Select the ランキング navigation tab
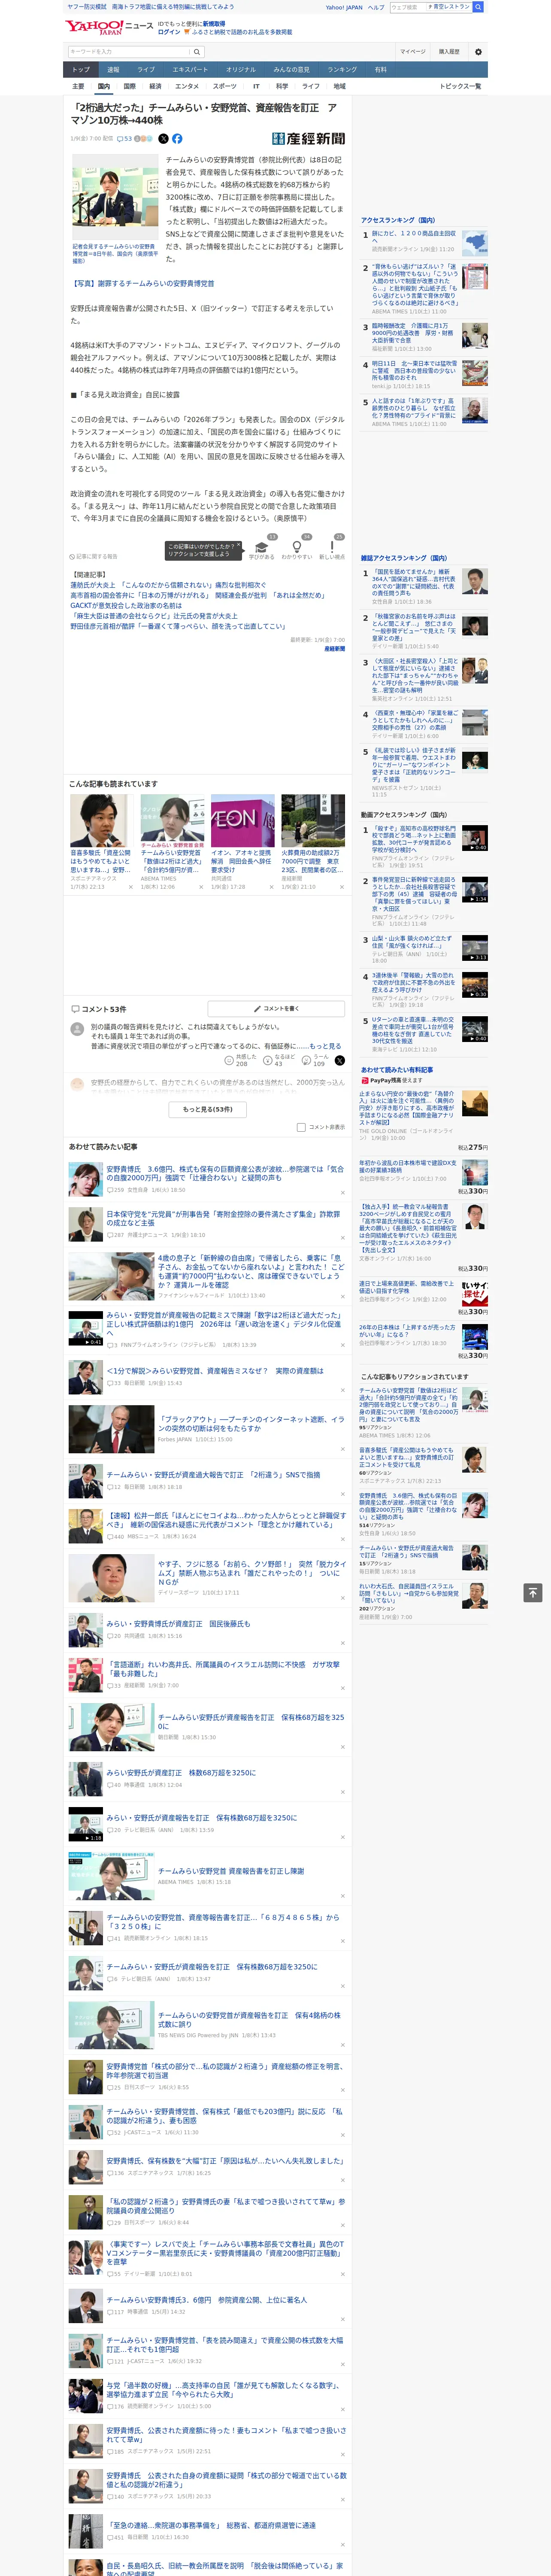 (x=342, y=70)
